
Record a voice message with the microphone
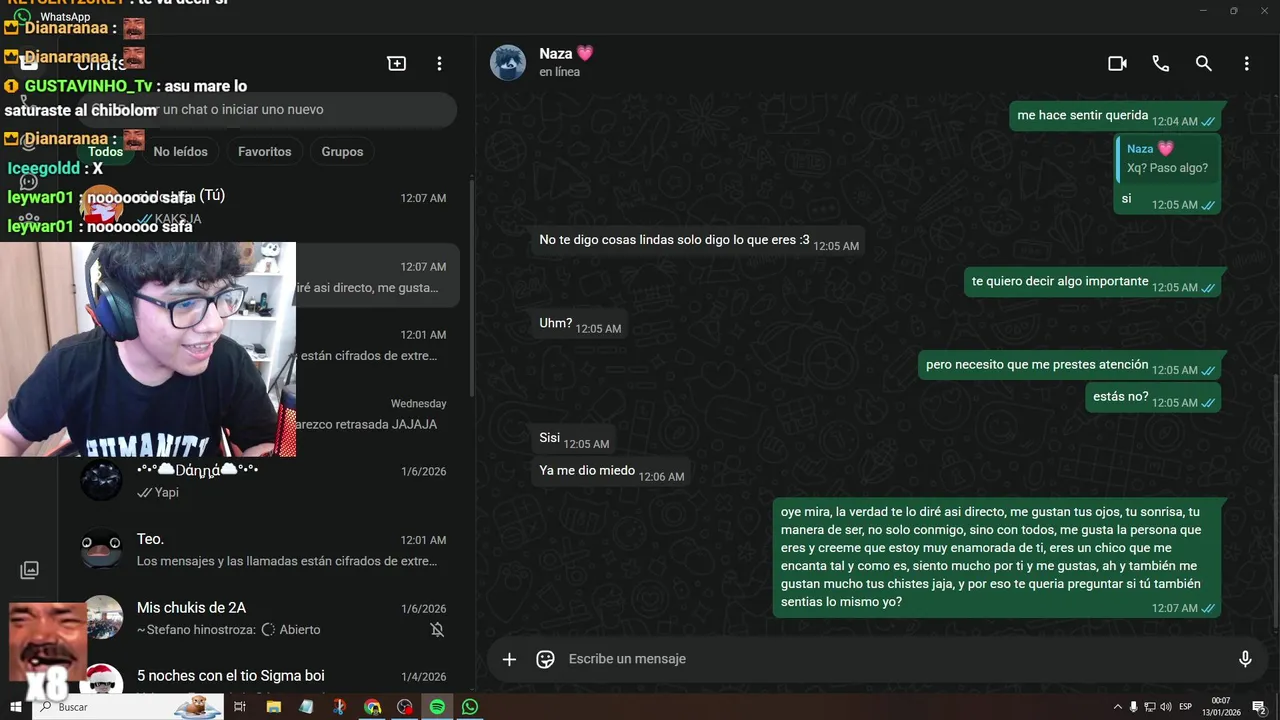point(1245,659)
